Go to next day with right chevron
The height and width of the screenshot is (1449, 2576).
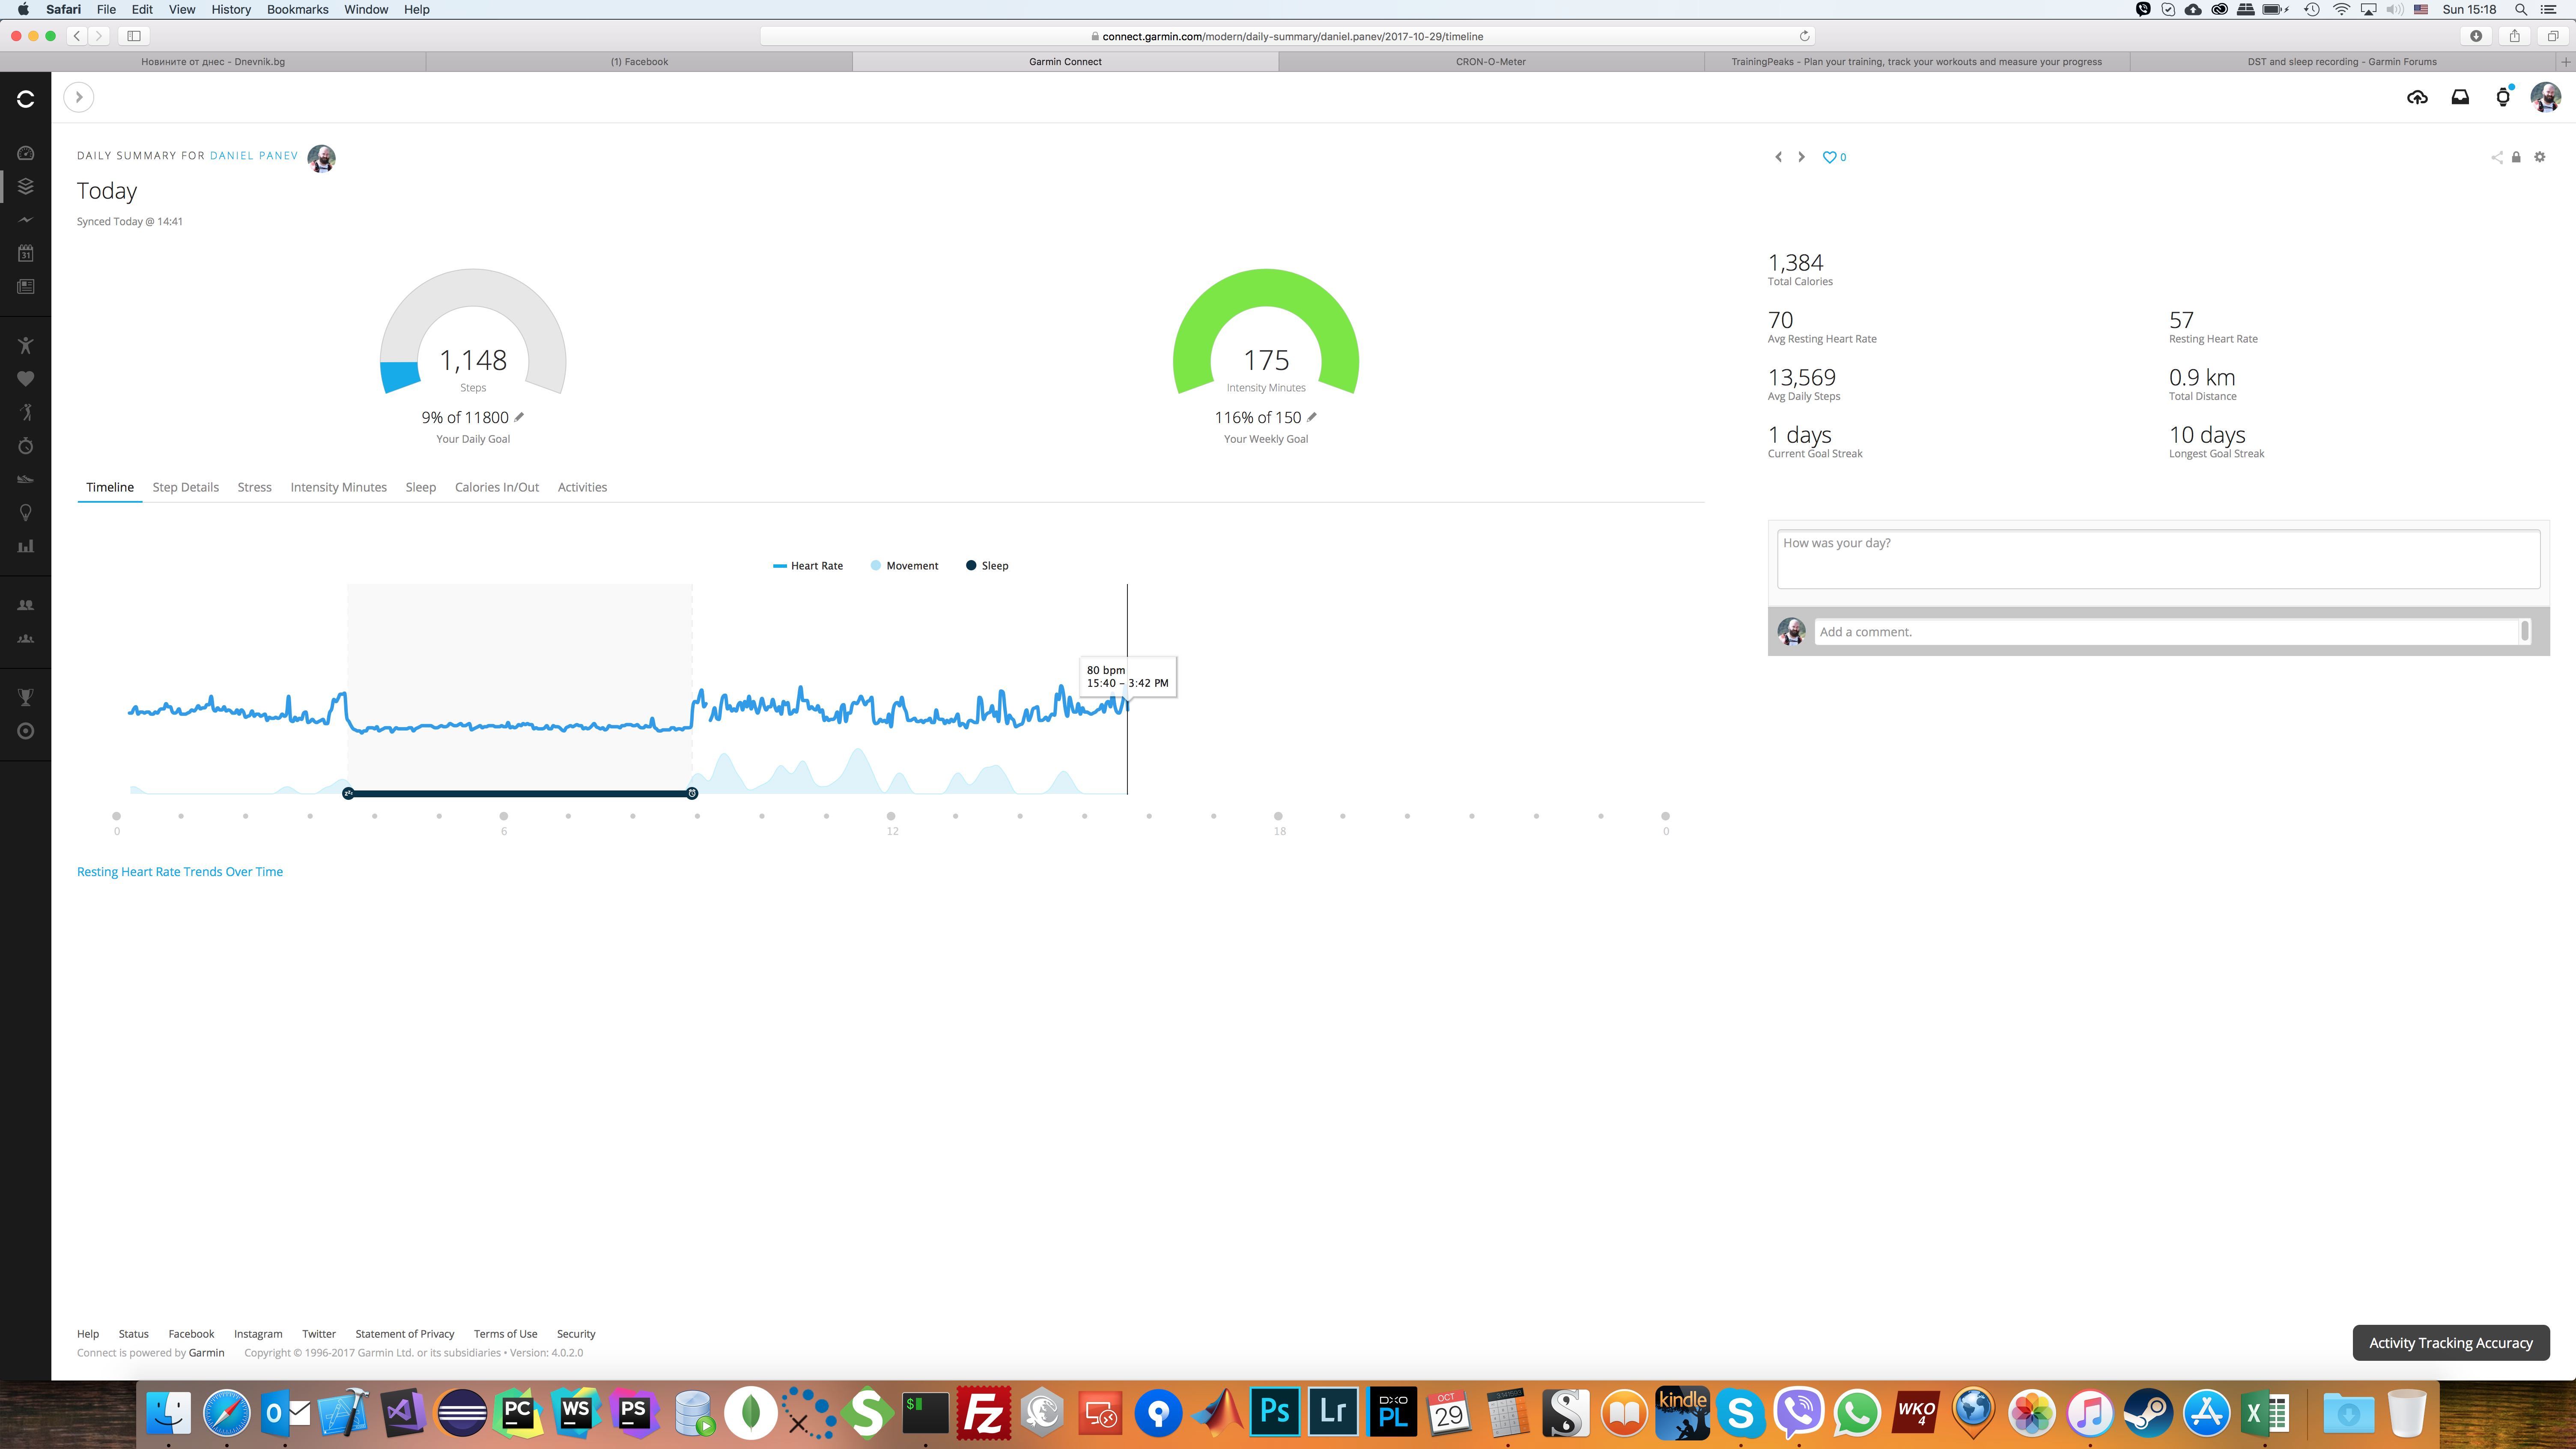[1801, 157]
